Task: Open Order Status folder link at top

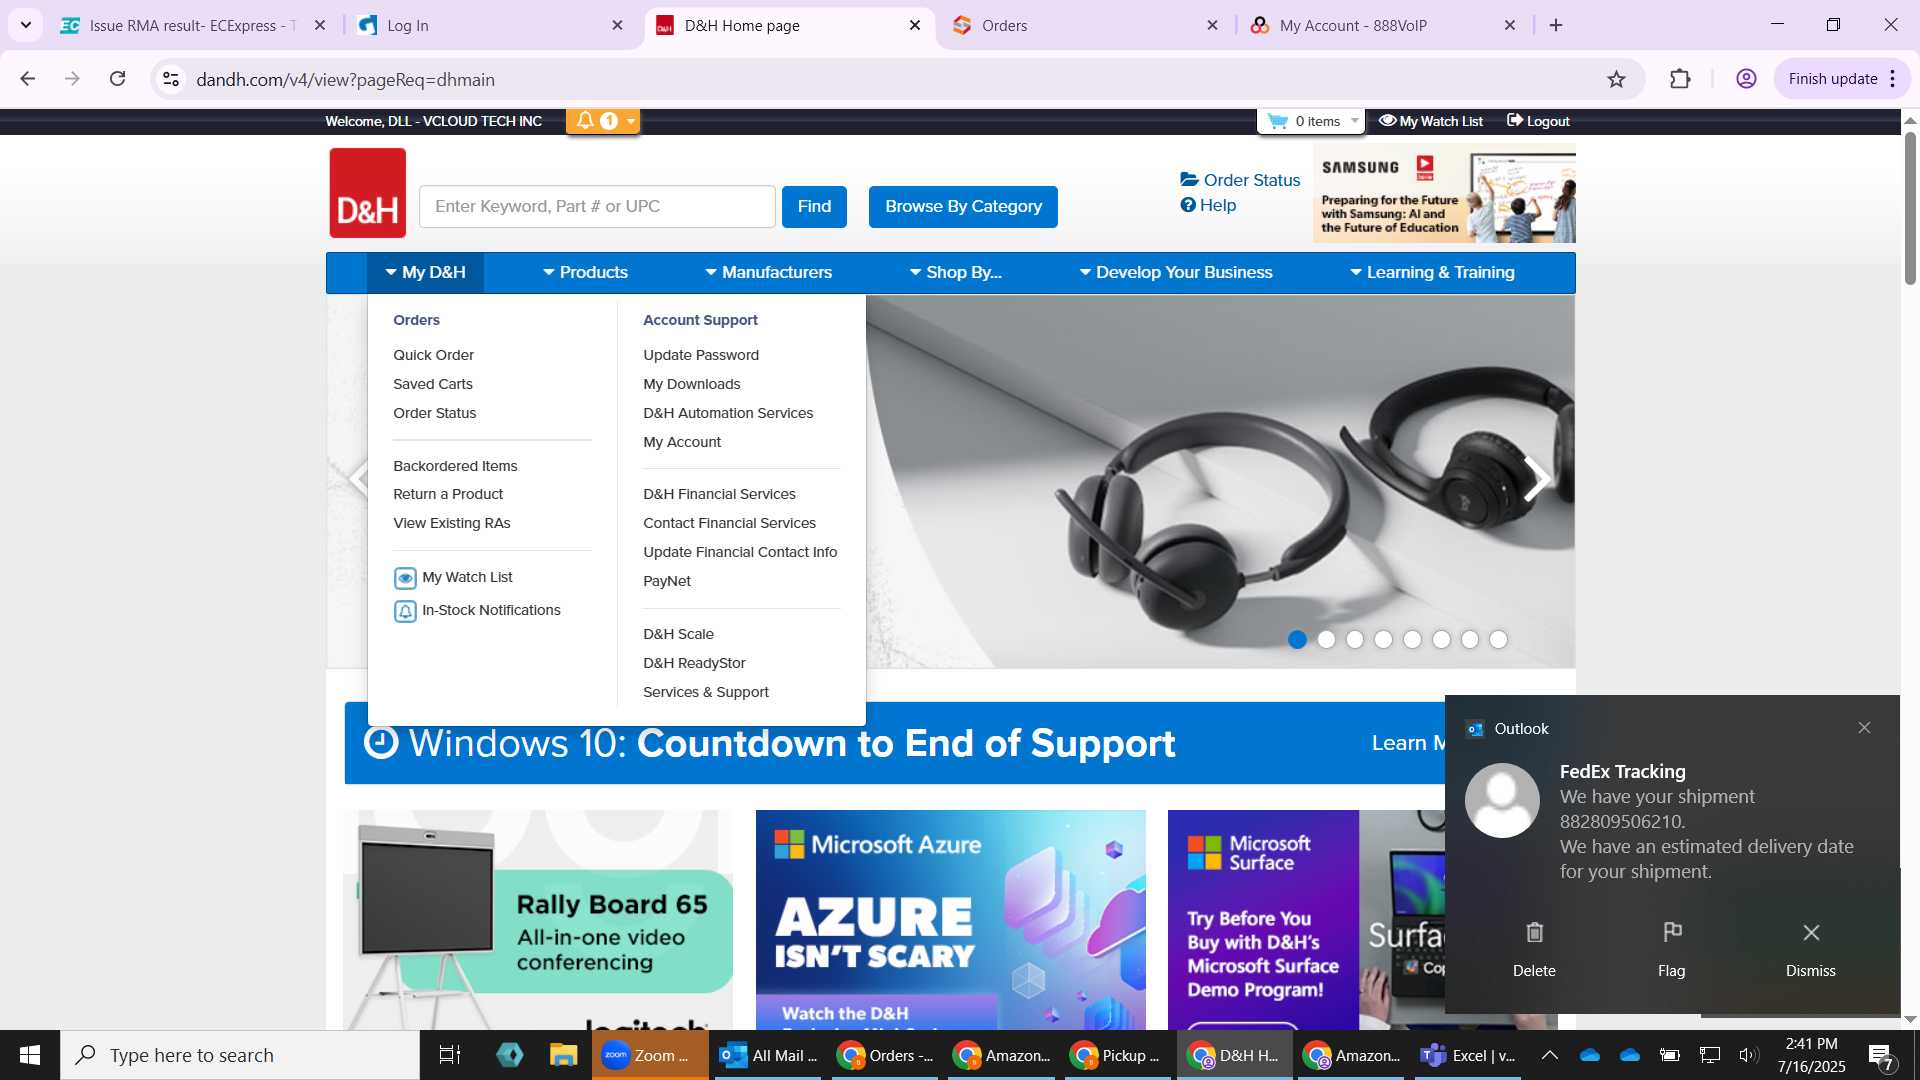Action: point(1240,180)
